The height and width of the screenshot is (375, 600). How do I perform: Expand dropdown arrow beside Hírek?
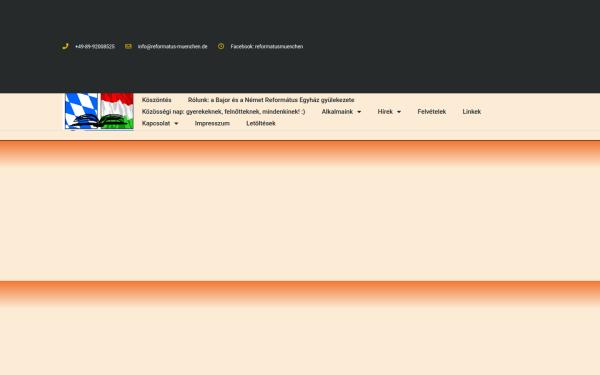pyautogui.click(x=399, y=112)
